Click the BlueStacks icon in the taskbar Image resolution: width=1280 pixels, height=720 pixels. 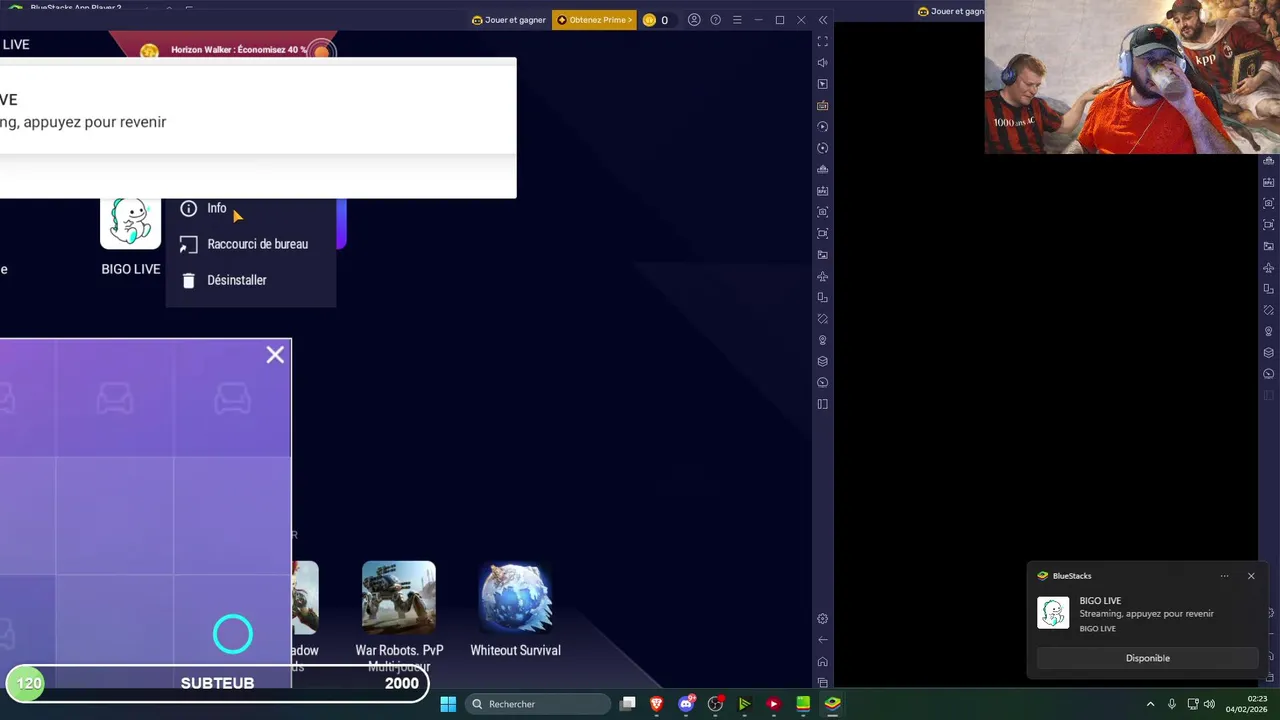tap(832, 704)
